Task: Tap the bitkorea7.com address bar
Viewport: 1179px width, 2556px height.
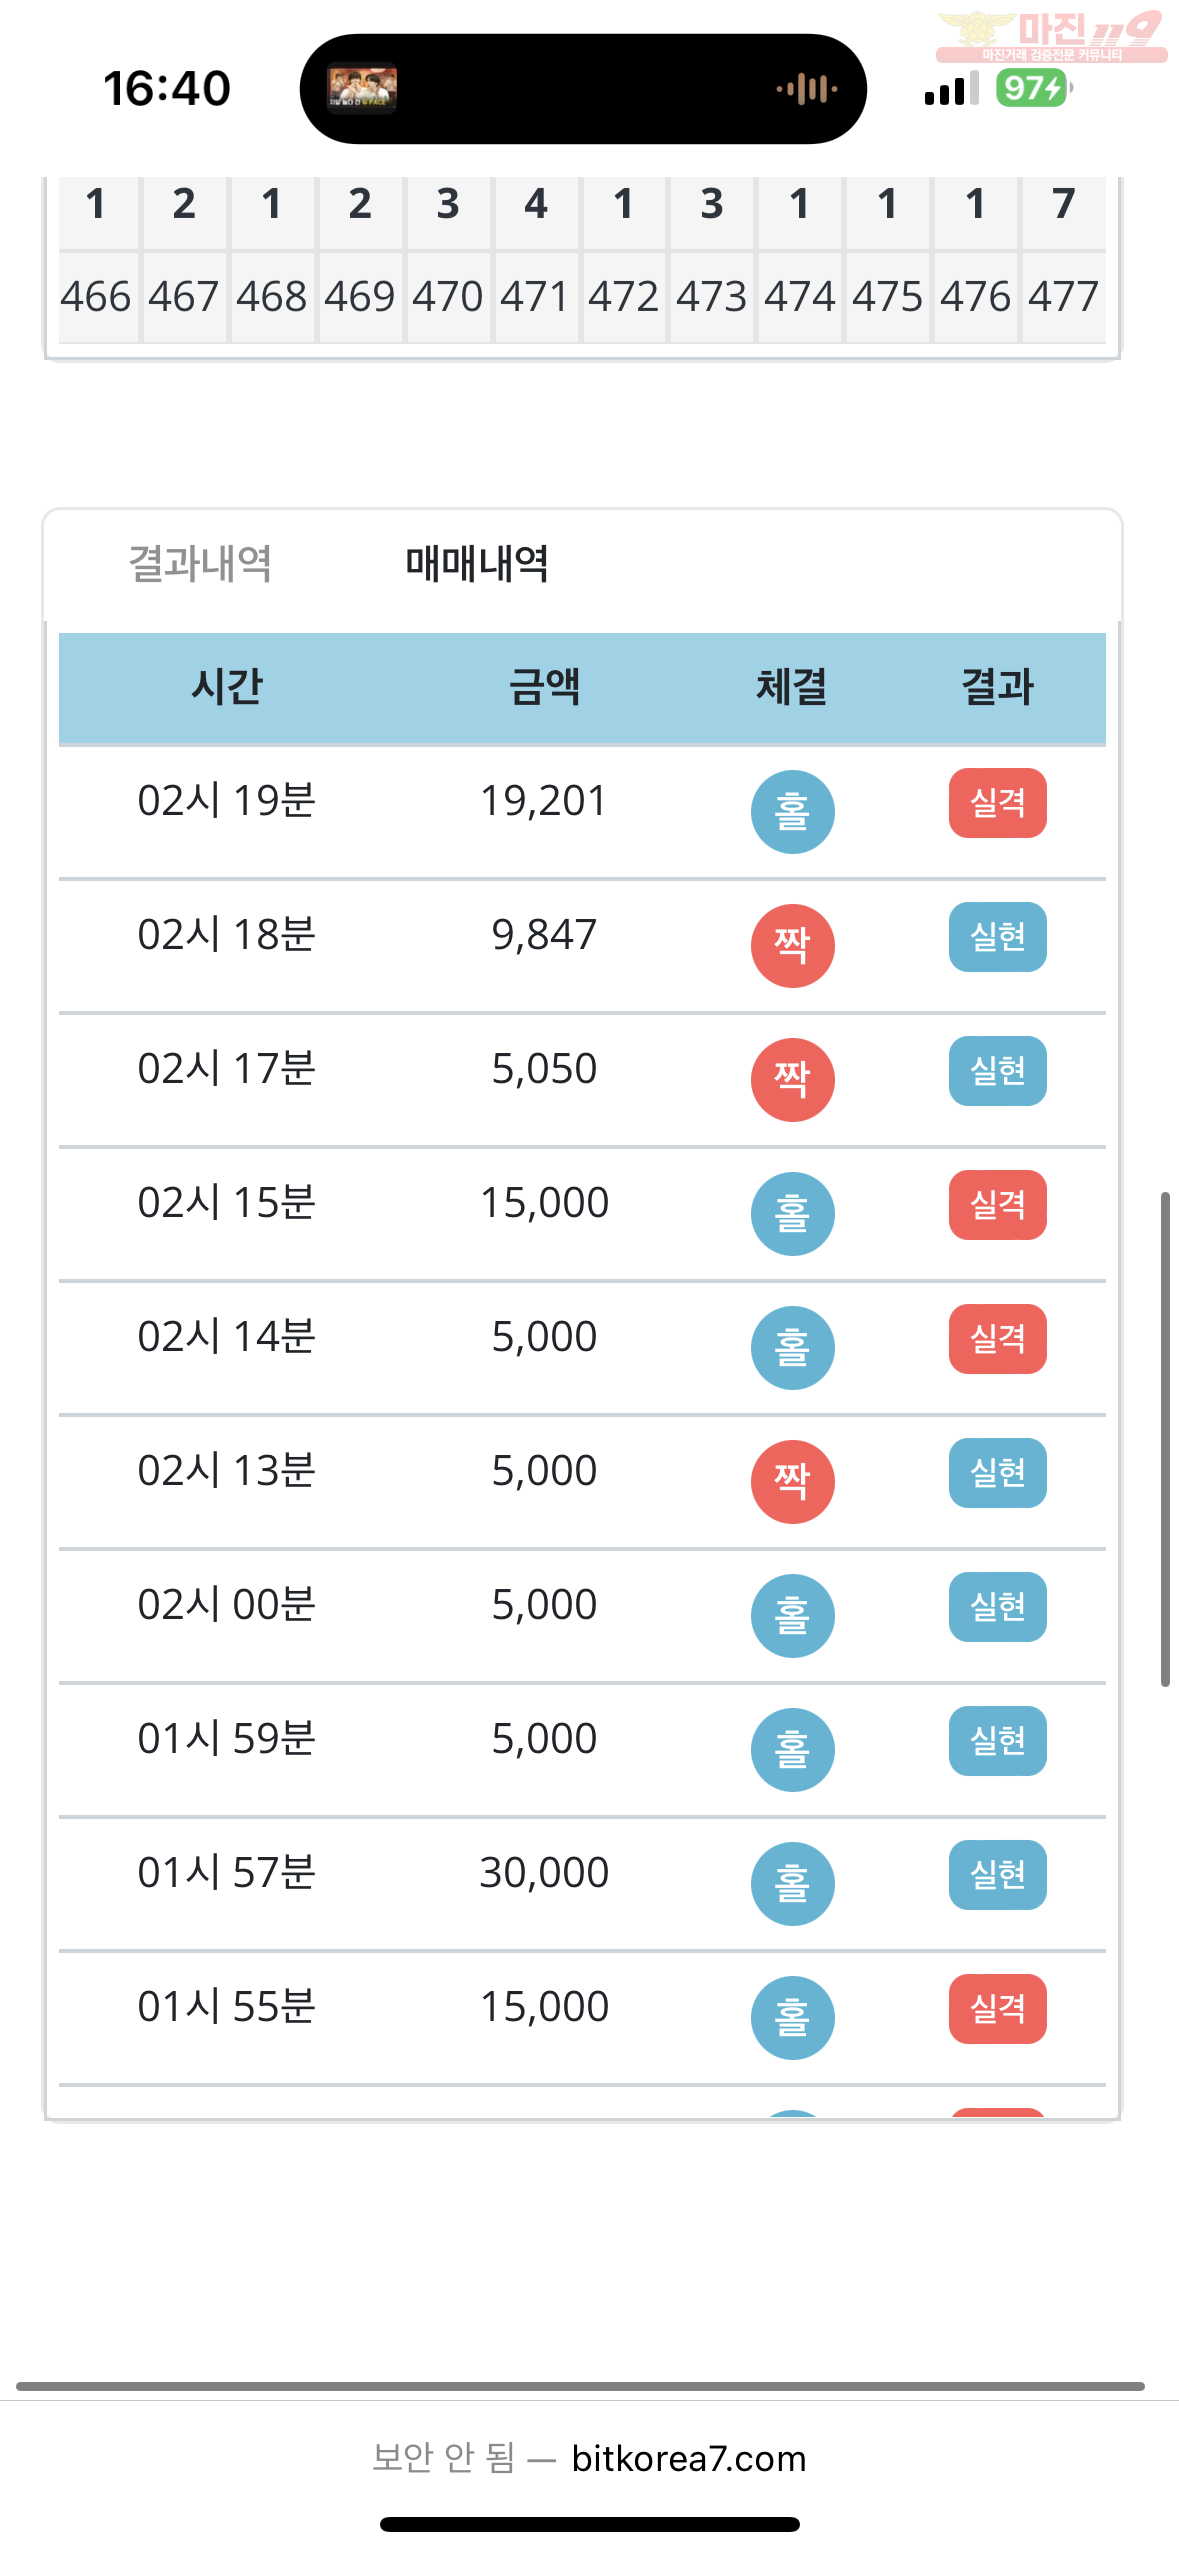Action: (589, 2458)
